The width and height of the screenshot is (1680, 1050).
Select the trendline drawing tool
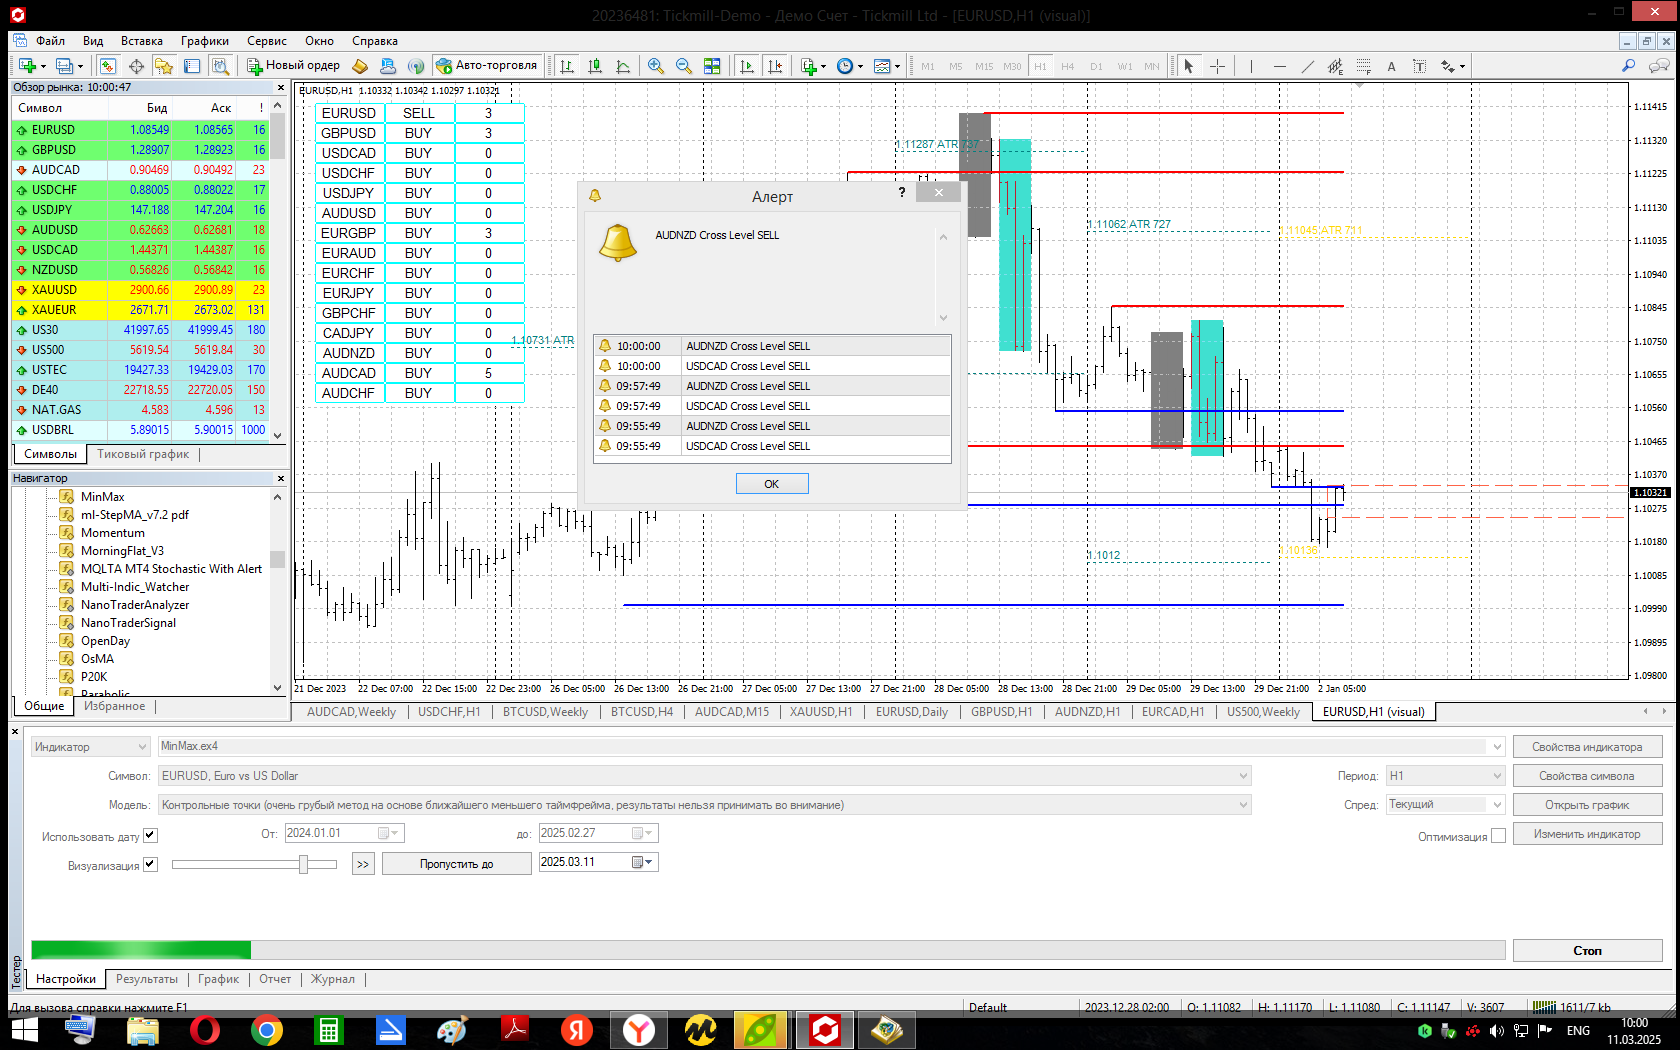[1307, 66]
